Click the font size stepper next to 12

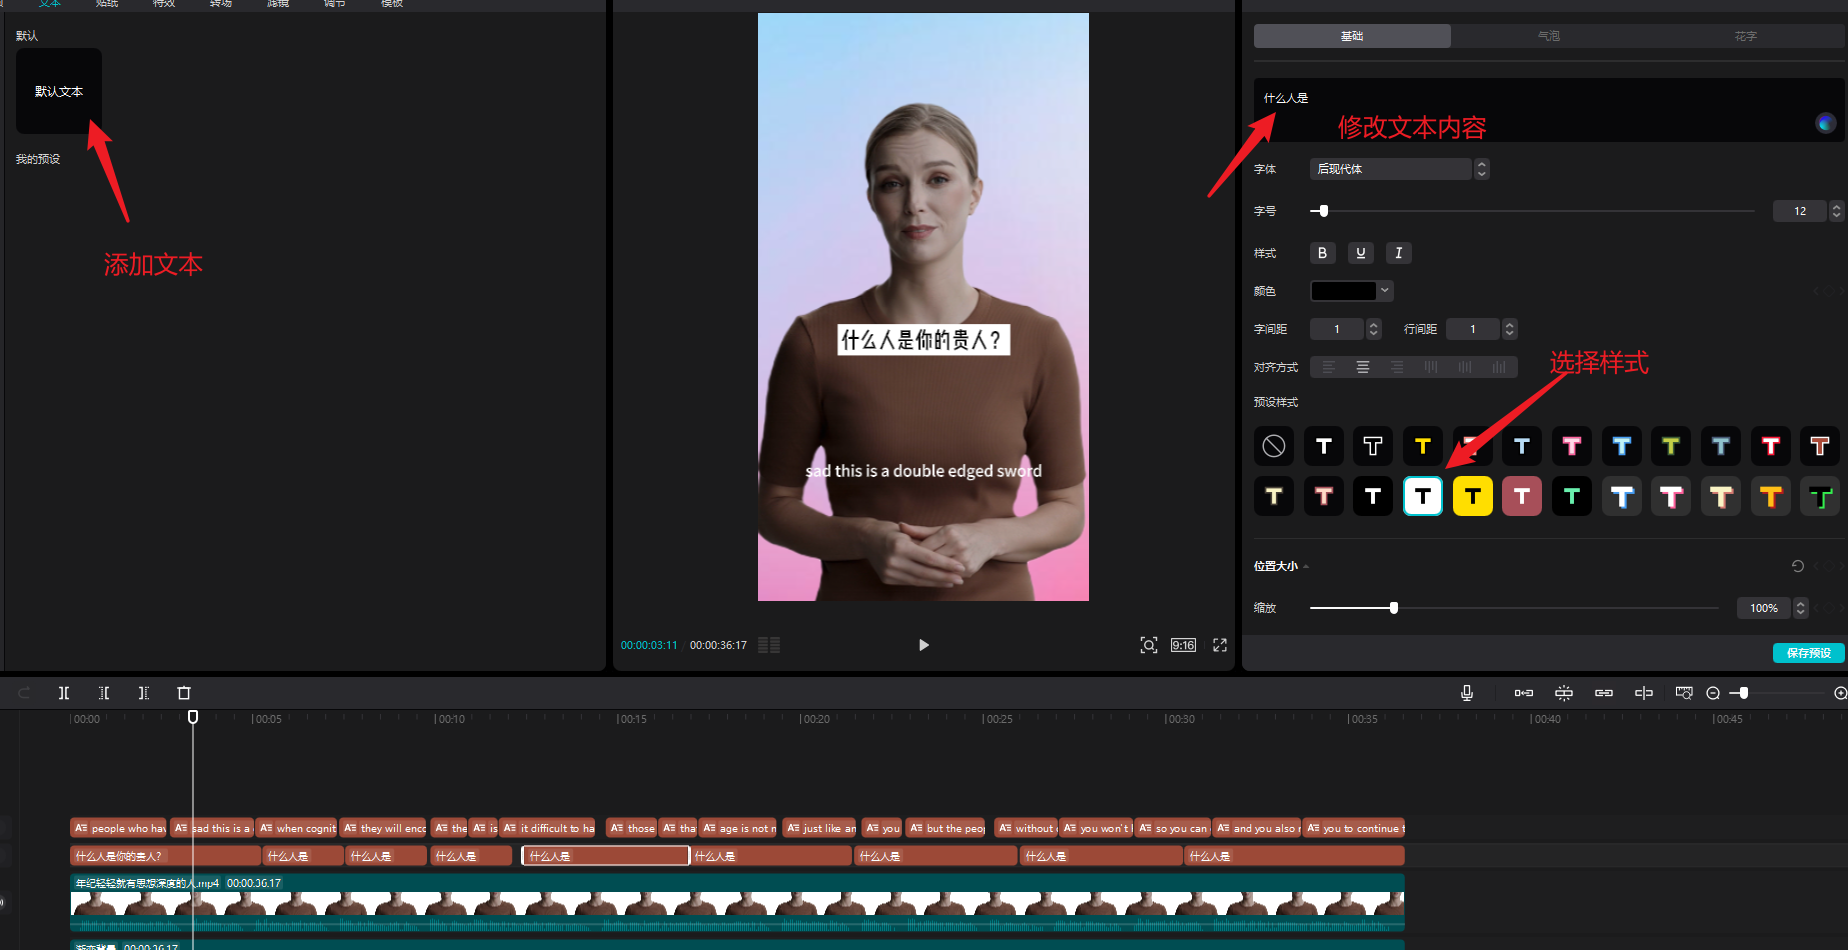1836,211
